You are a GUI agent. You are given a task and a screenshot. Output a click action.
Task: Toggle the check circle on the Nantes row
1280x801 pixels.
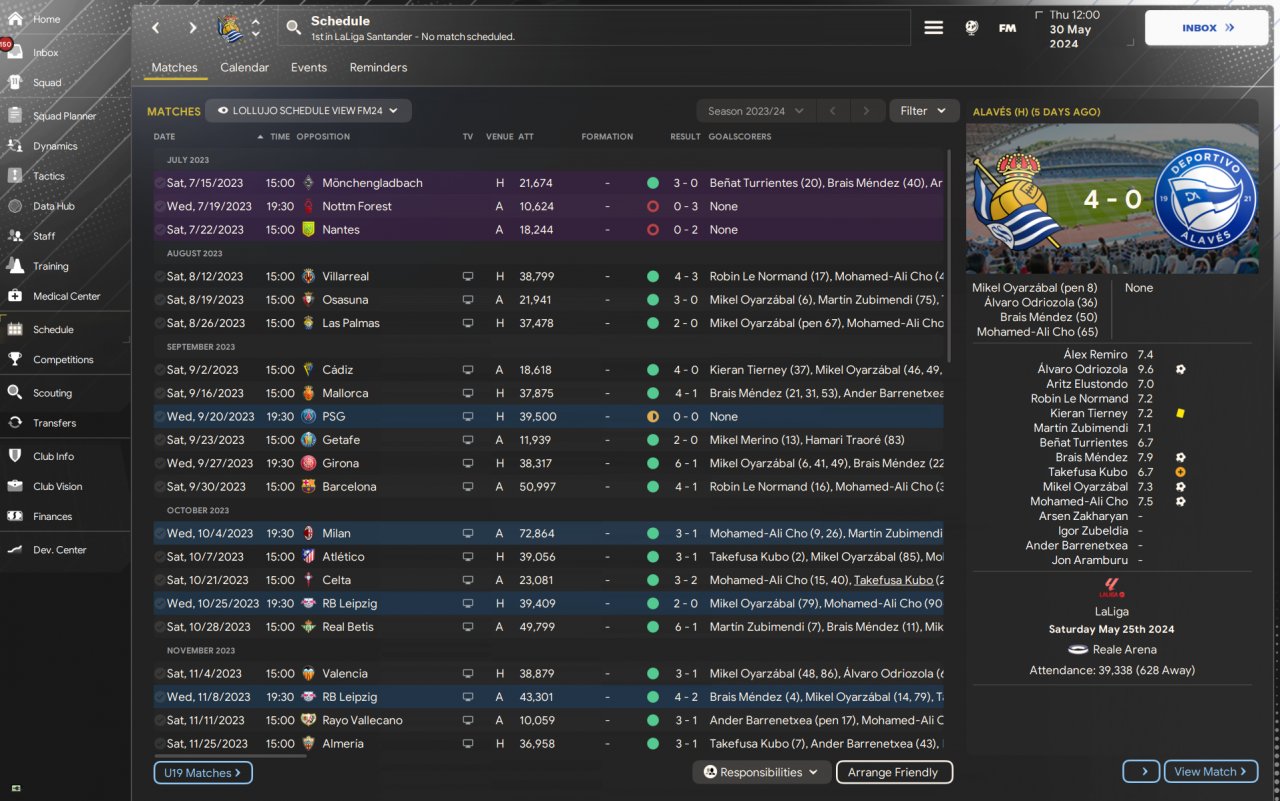[x=159, y=229]
